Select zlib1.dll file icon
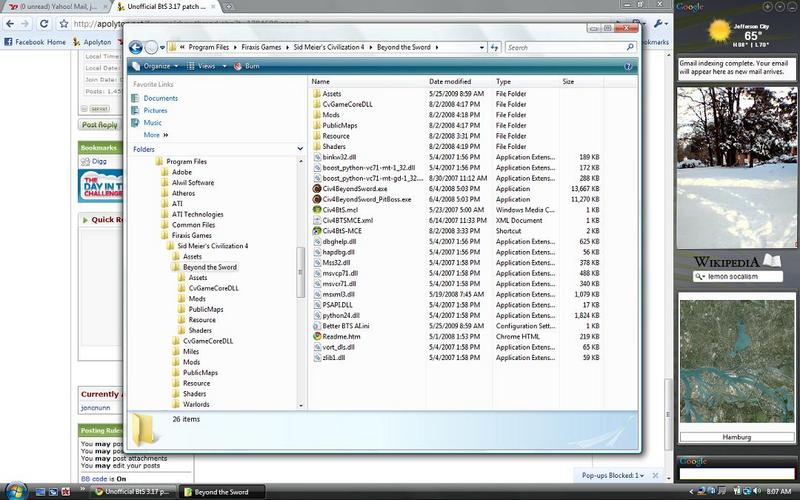800x500 pixels. (317, 358)
